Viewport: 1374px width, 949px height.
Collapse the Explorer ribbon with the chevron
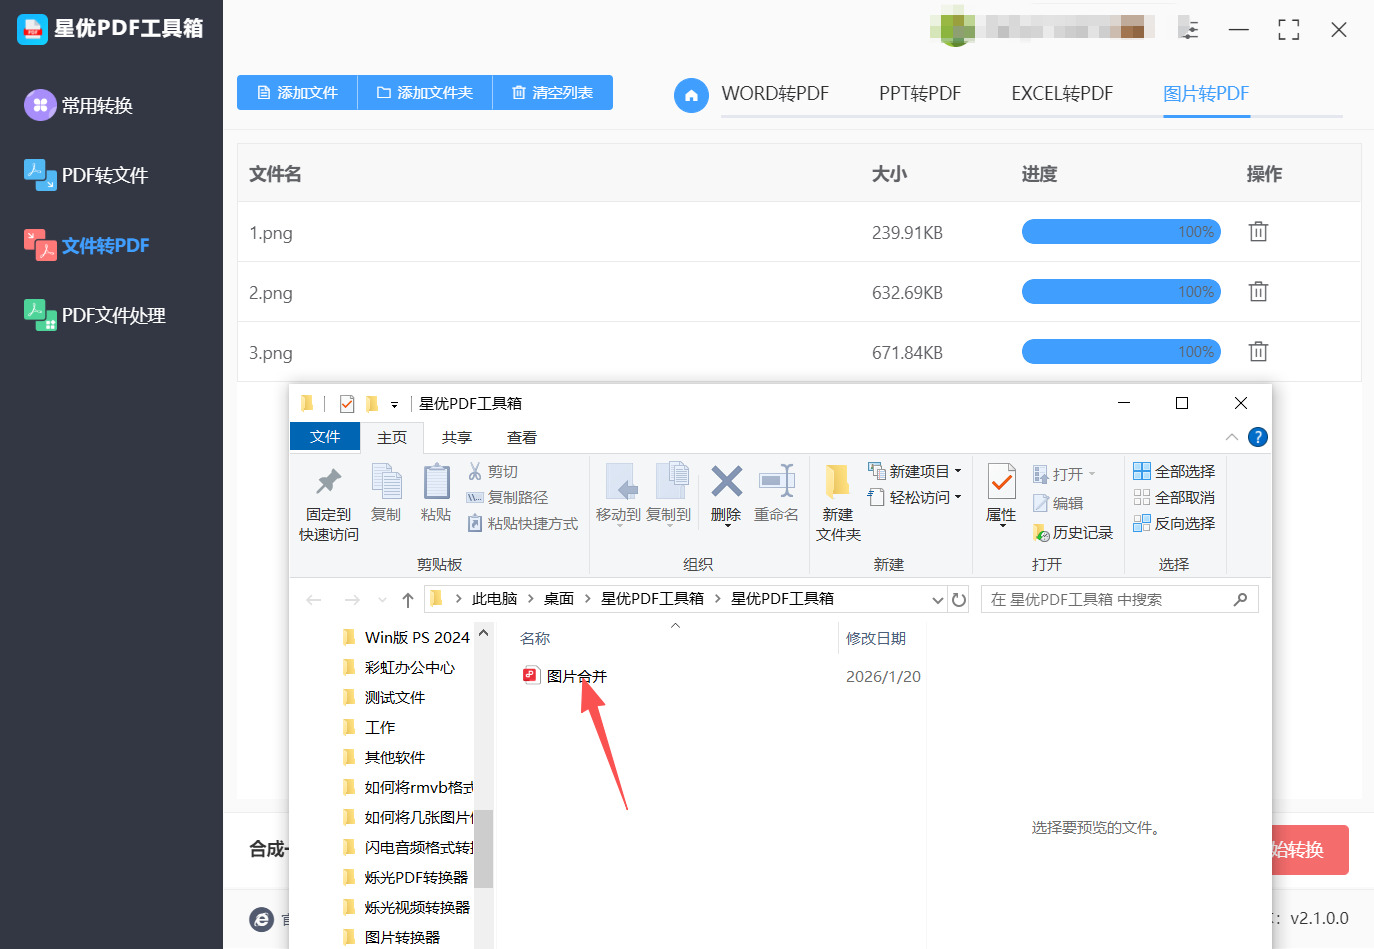[1232, 437]
